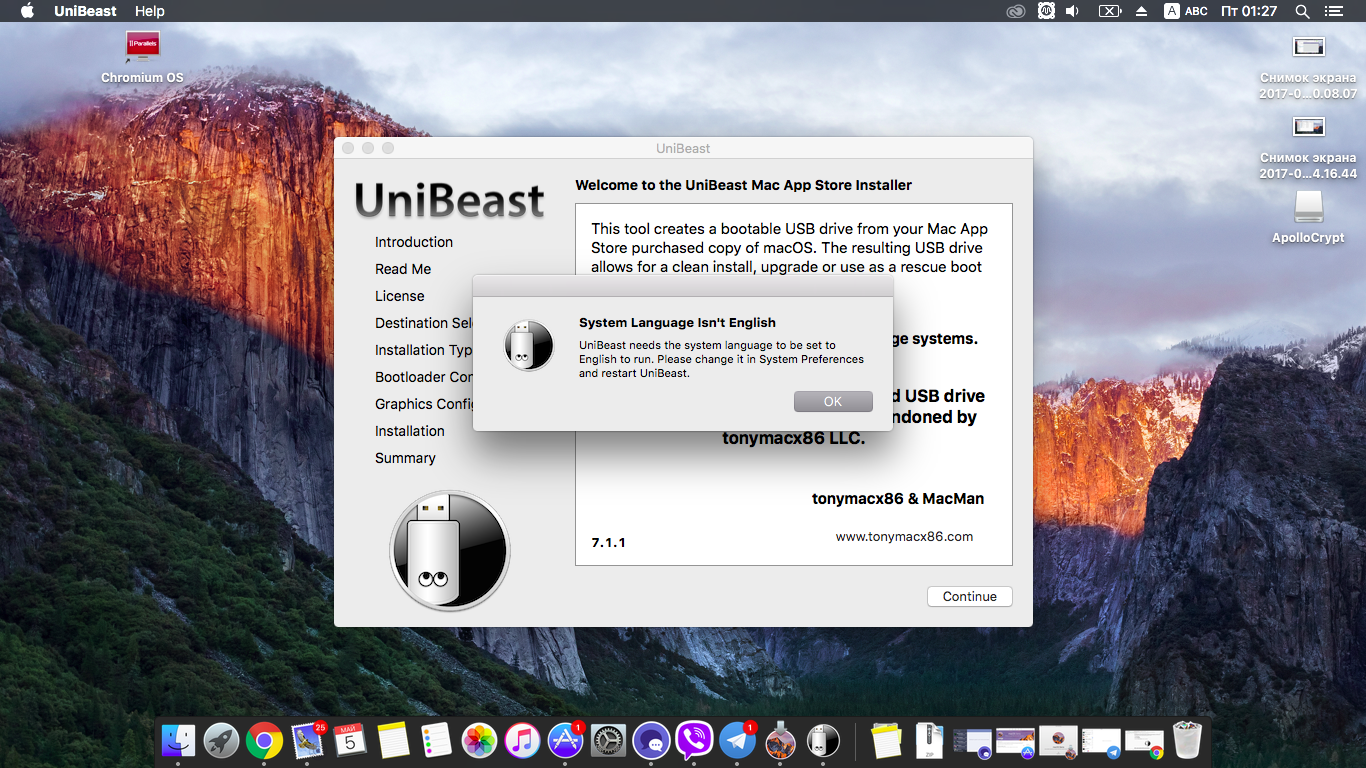Select the ApolloCrypt drive on desktop

1308,217
